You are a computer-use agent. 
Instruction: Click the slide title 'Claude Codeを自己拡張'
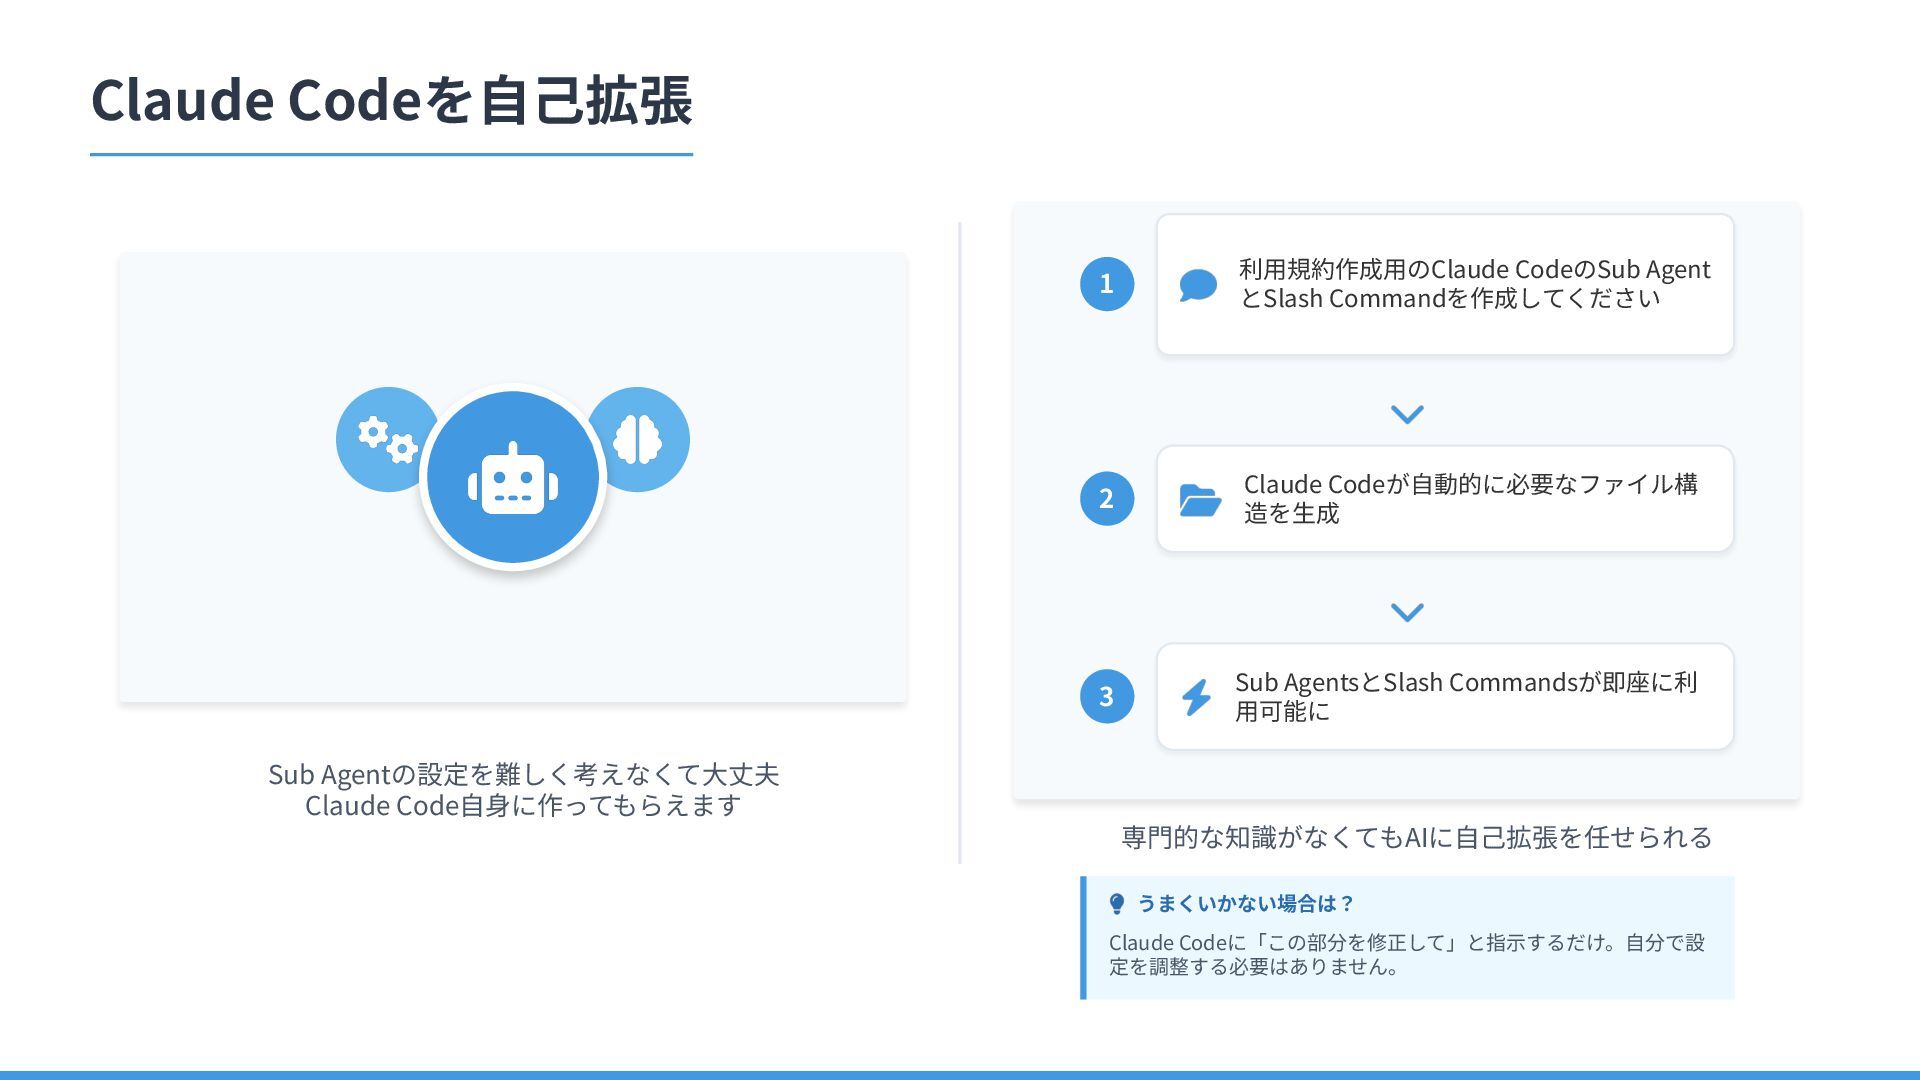point(391,100)
